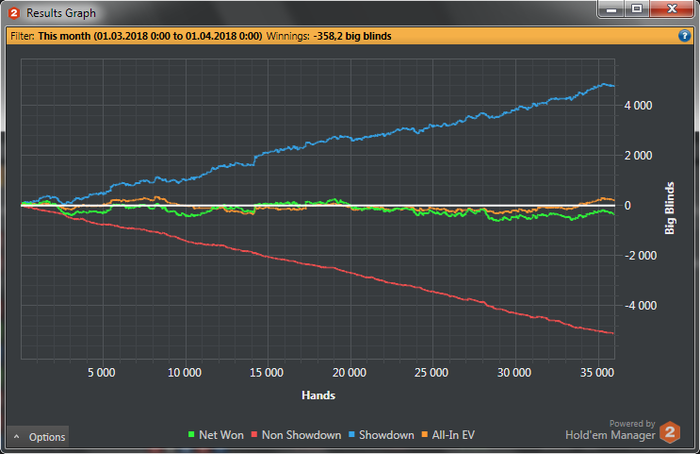
Task: Click the Showdown legend entry
Action: click(381, 435)
